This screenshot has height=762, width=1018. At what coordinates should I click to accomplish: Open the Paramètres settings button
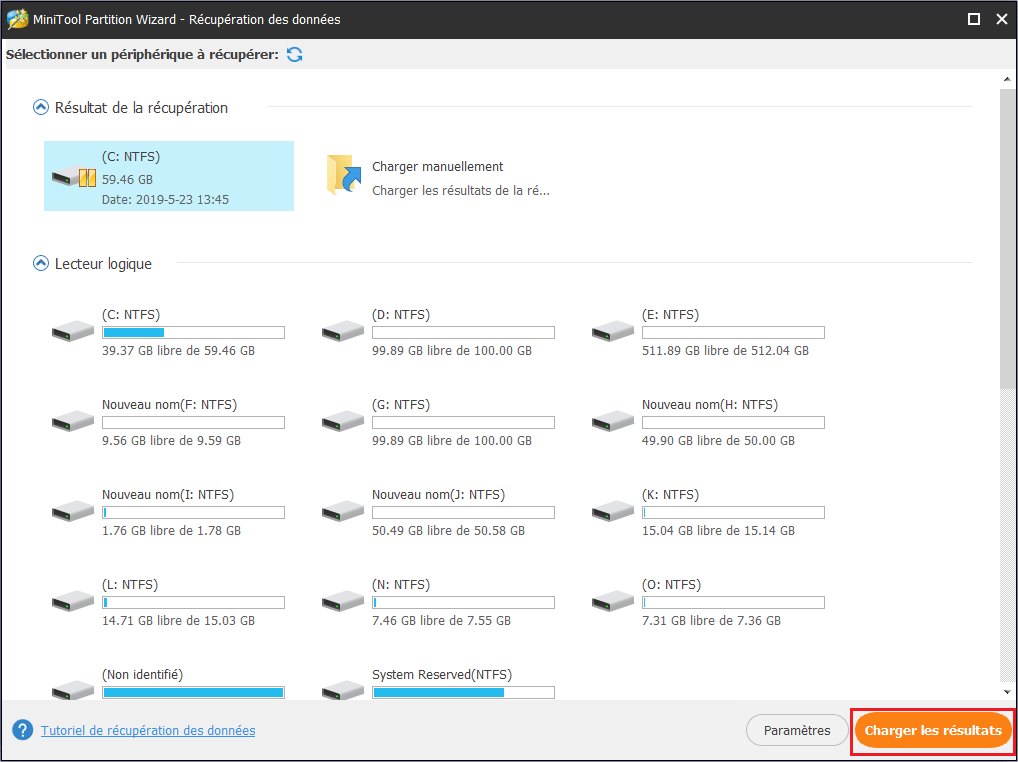coord(797,730)
